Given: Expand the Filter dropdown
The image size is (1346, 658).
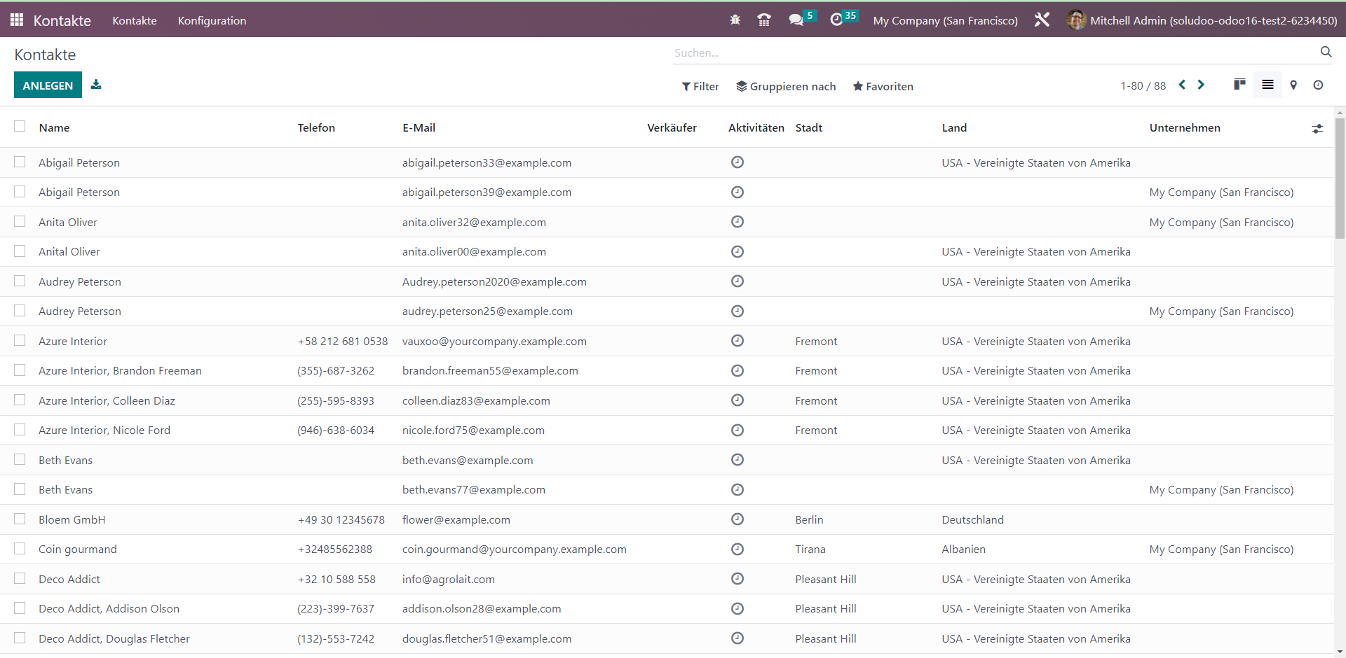Looking at the screenshot, I should click(x=700, y=87).
